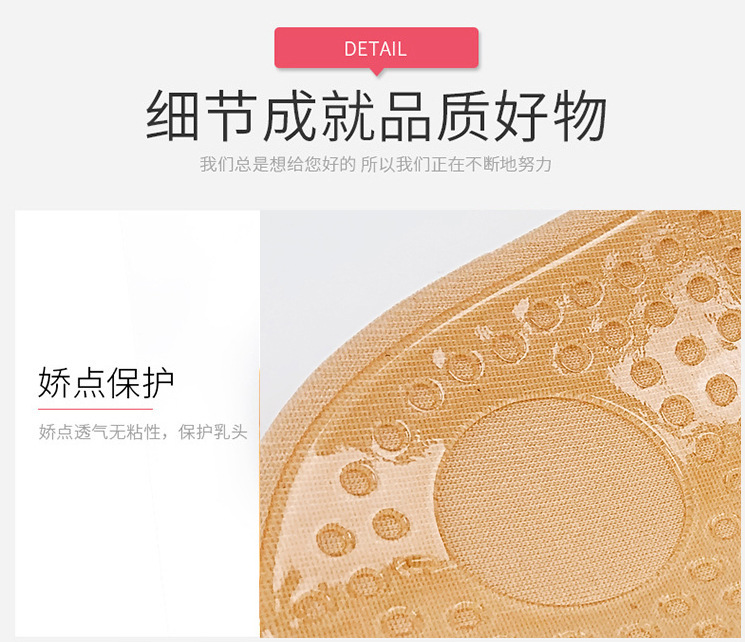The width and height of the screenshot is (745, 642).
Task: Click the 品质 characters in the headline
Action: [x=434, y=115]
